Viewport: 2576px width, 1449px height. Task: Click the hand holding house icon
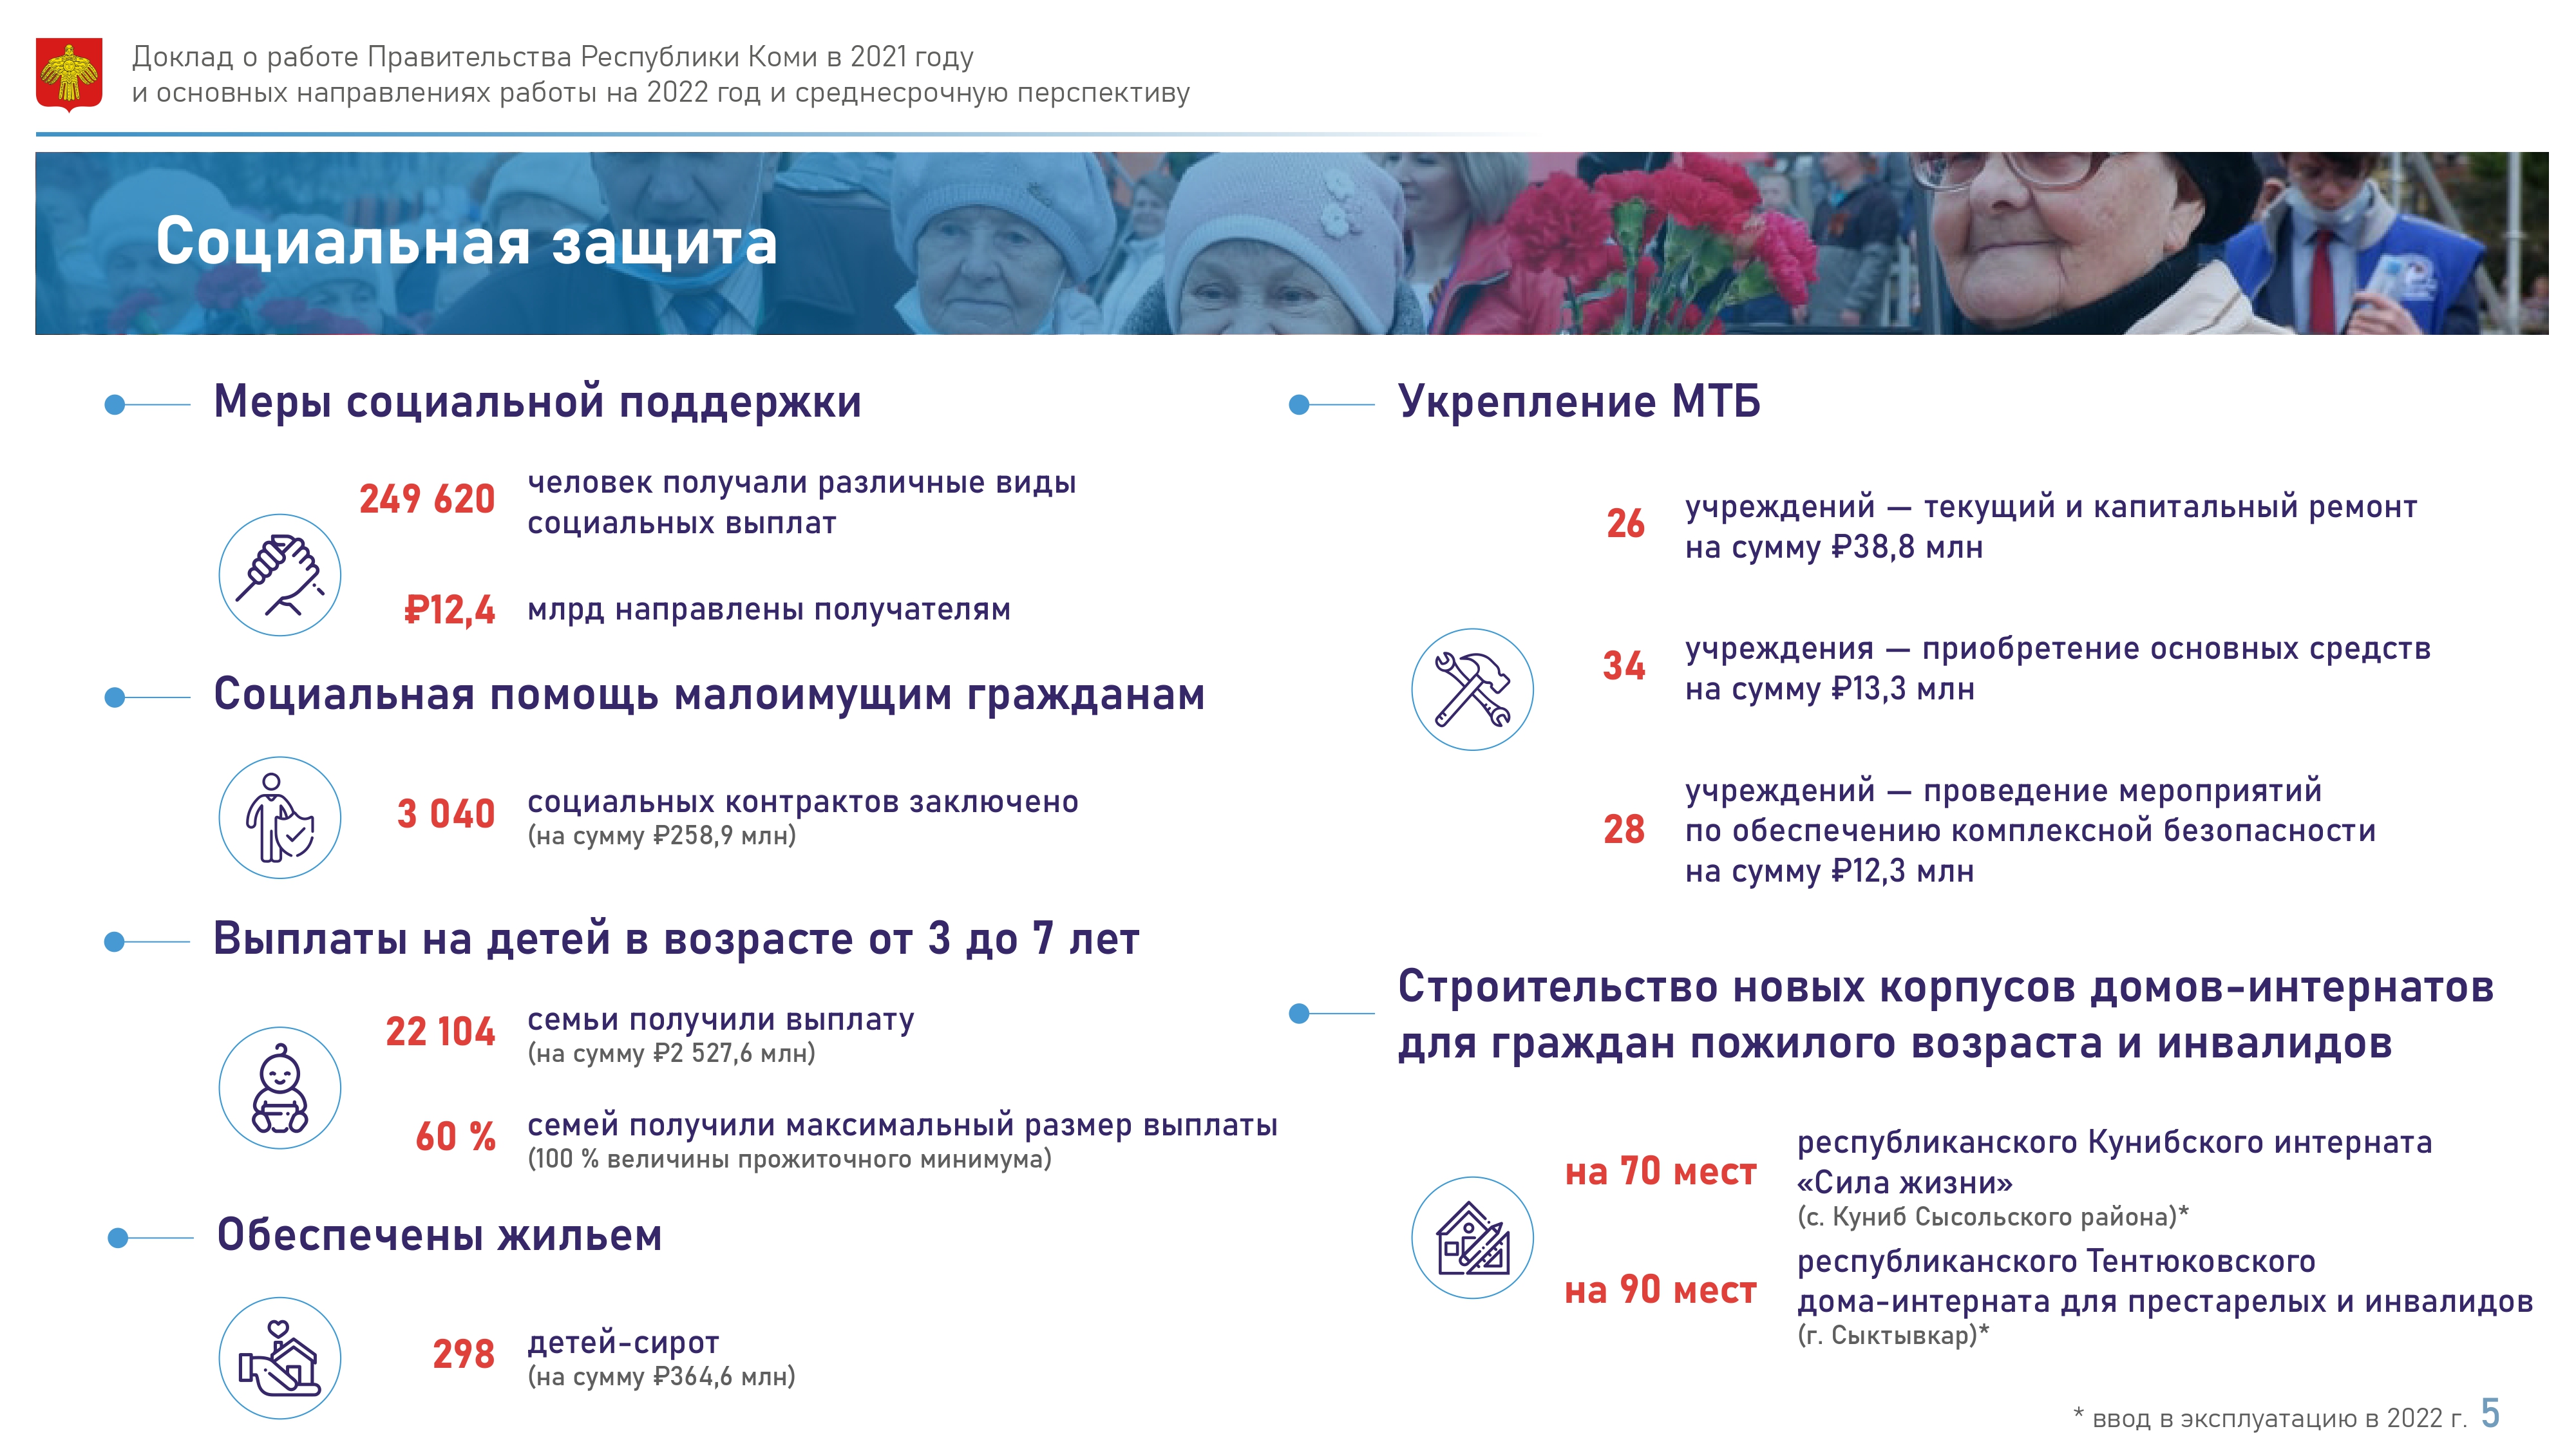pyautogui.click(x=280, y=1358)
